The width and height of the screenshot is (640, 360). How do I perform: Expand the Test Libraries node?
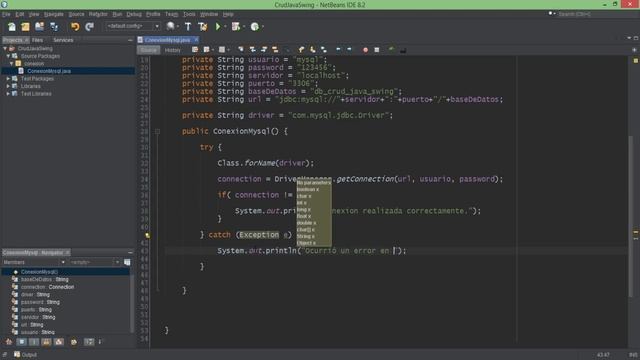8,93
